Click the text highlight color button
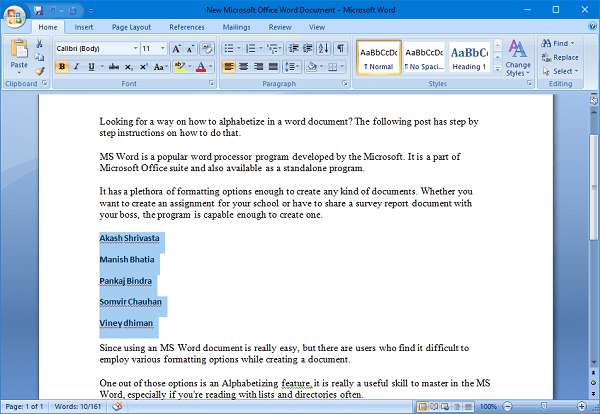The width and height of the screenshot is (600, 414). (x=179, y=67)
